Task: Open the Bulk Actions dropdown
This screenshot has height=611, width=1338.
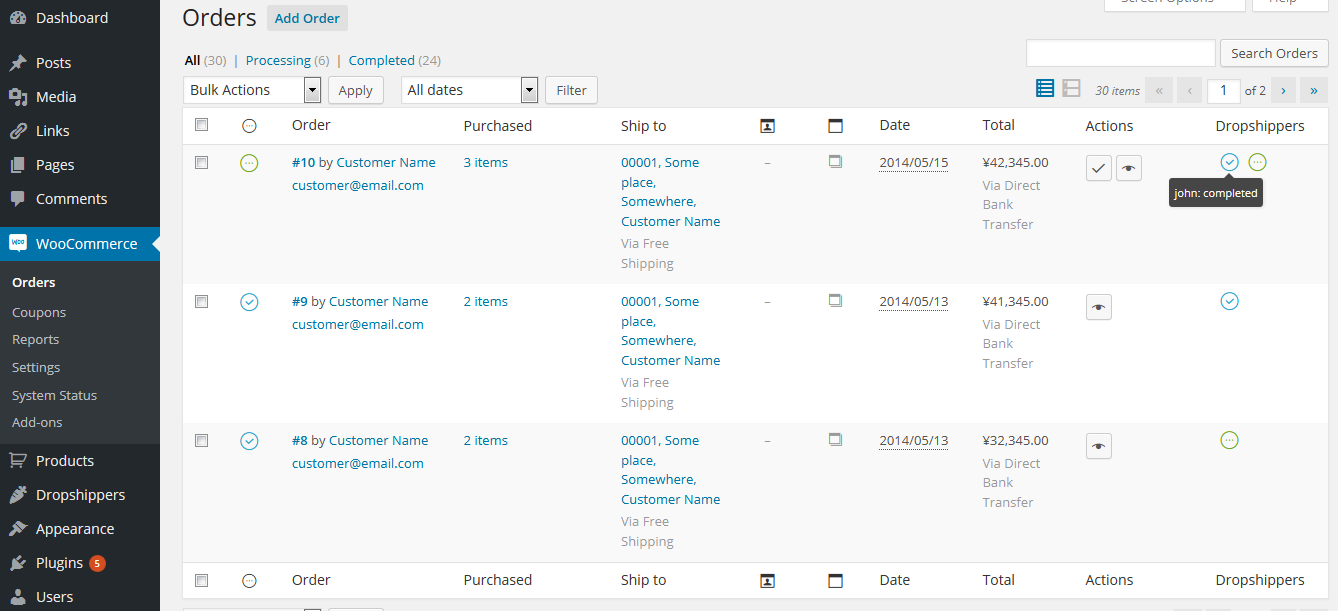Action: tap(251, 89)
